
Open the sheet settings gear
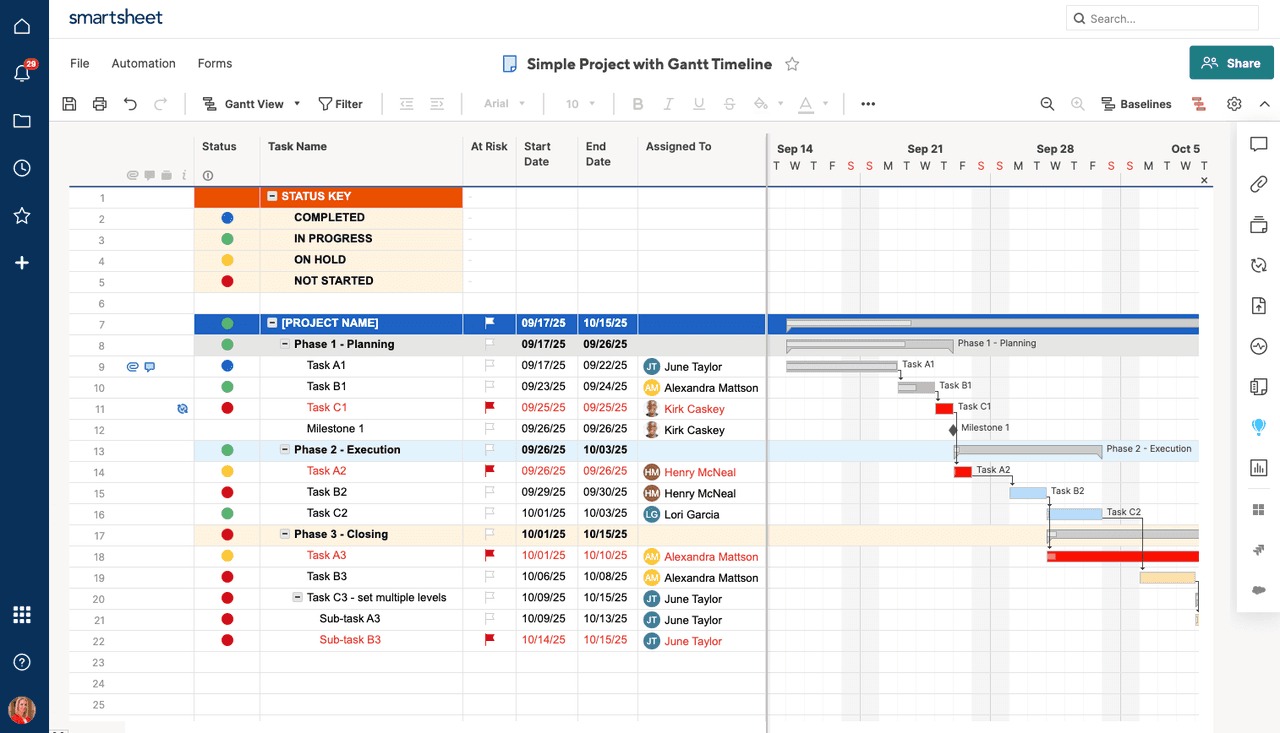coord(1233,103)
